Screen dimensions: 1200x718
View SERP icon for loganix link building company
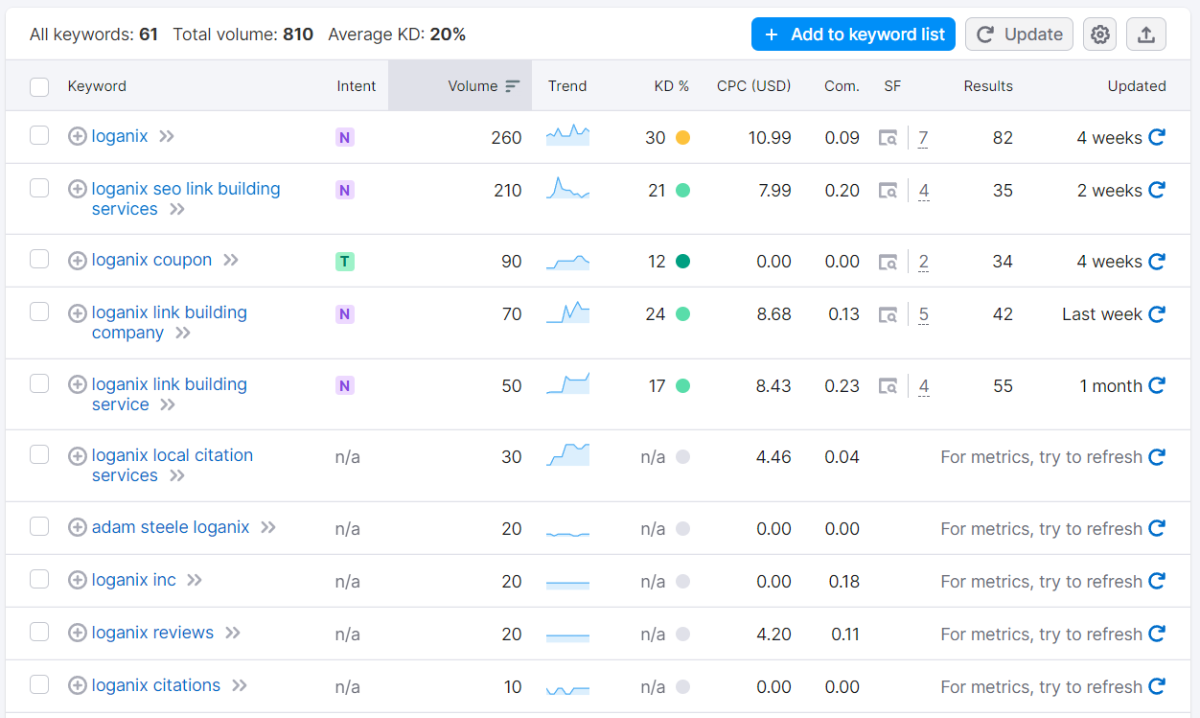coord(887,315)
